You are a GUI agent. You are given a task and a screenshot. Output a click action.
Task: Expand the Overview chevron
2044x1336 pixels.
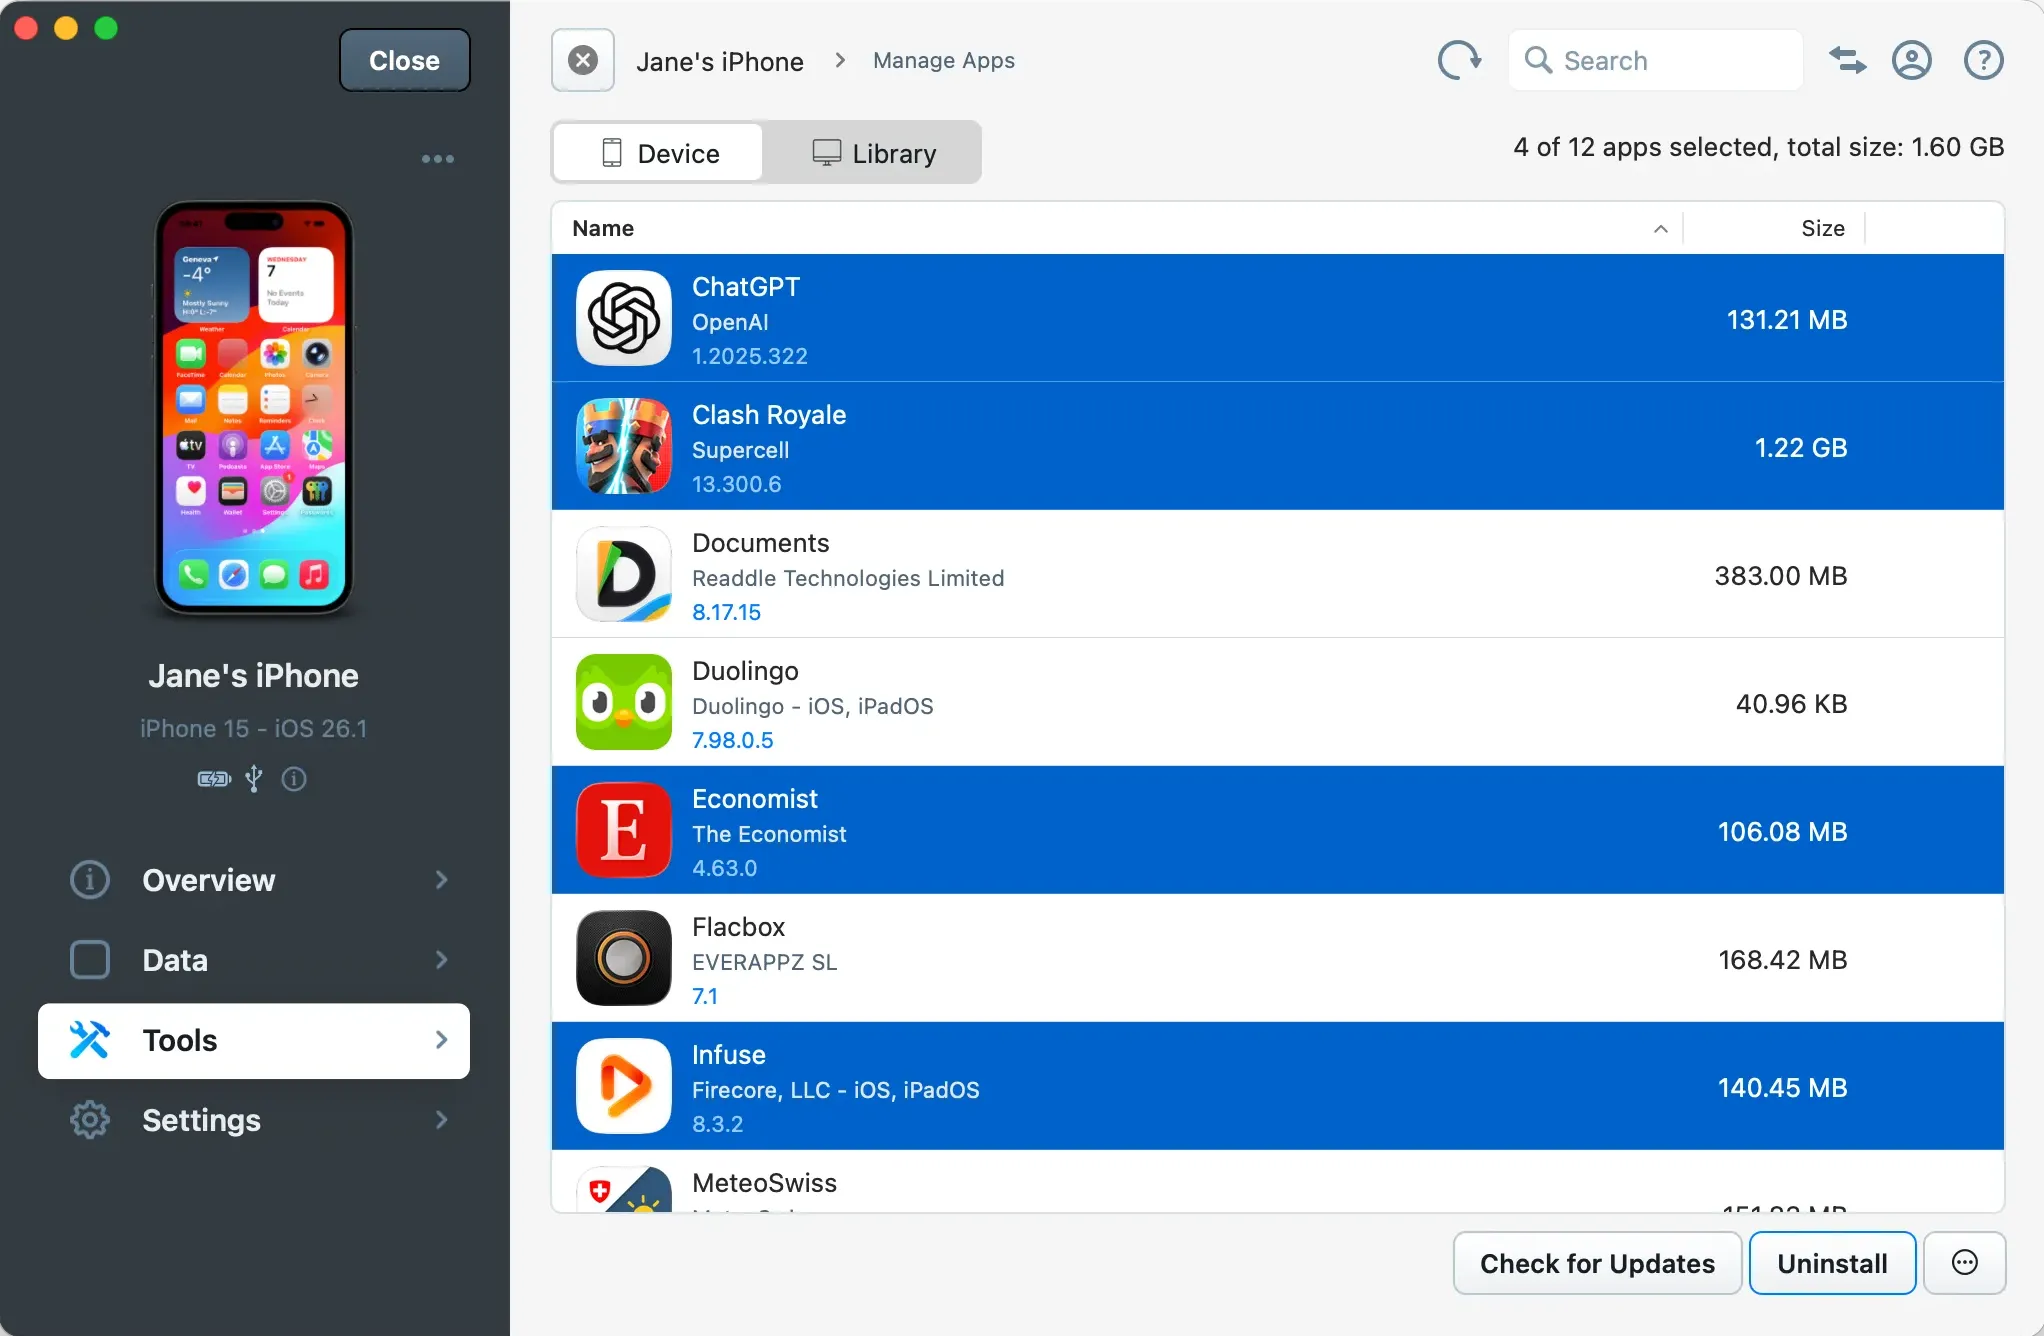pyautogui.click(x=441, y=880)
